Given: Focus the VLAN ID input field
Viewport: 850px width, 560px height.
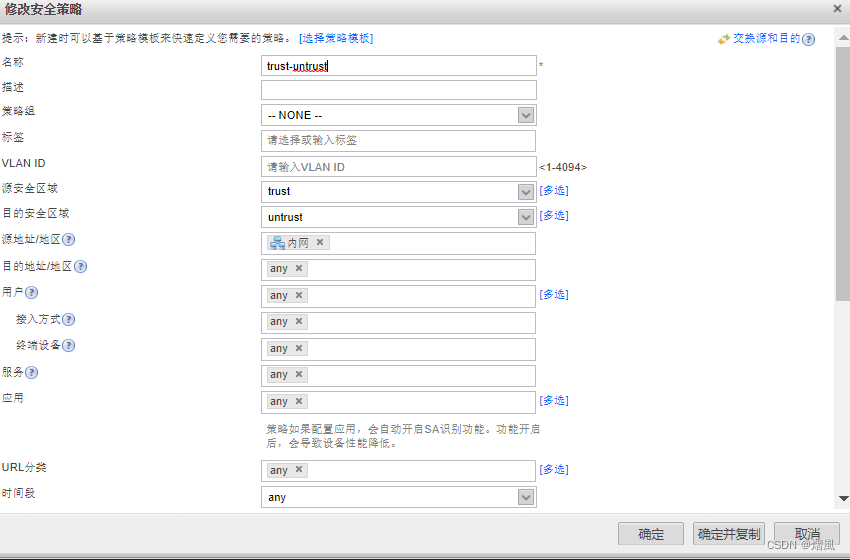Looking at the screenshot, I should [x=398, y=167].
